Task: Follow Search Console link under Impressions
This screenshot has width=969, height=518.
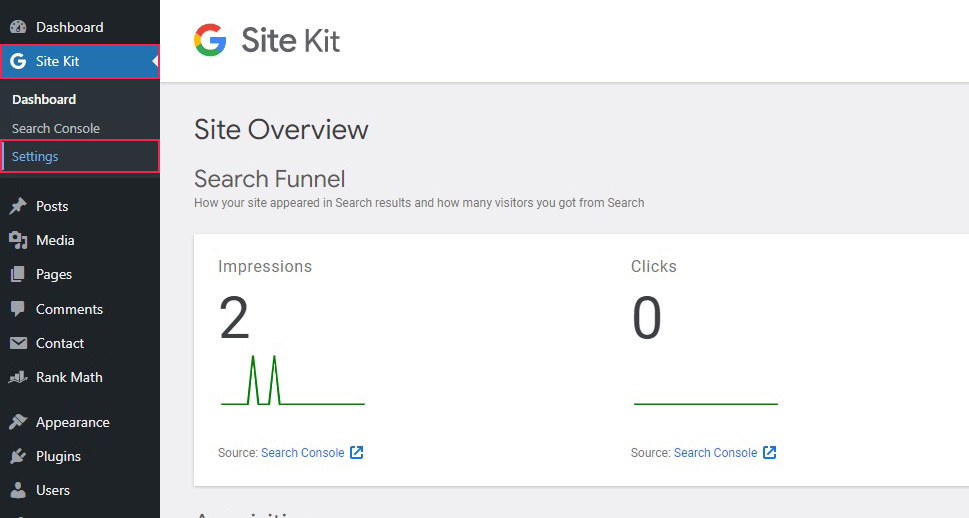Action: click(303, 452)
